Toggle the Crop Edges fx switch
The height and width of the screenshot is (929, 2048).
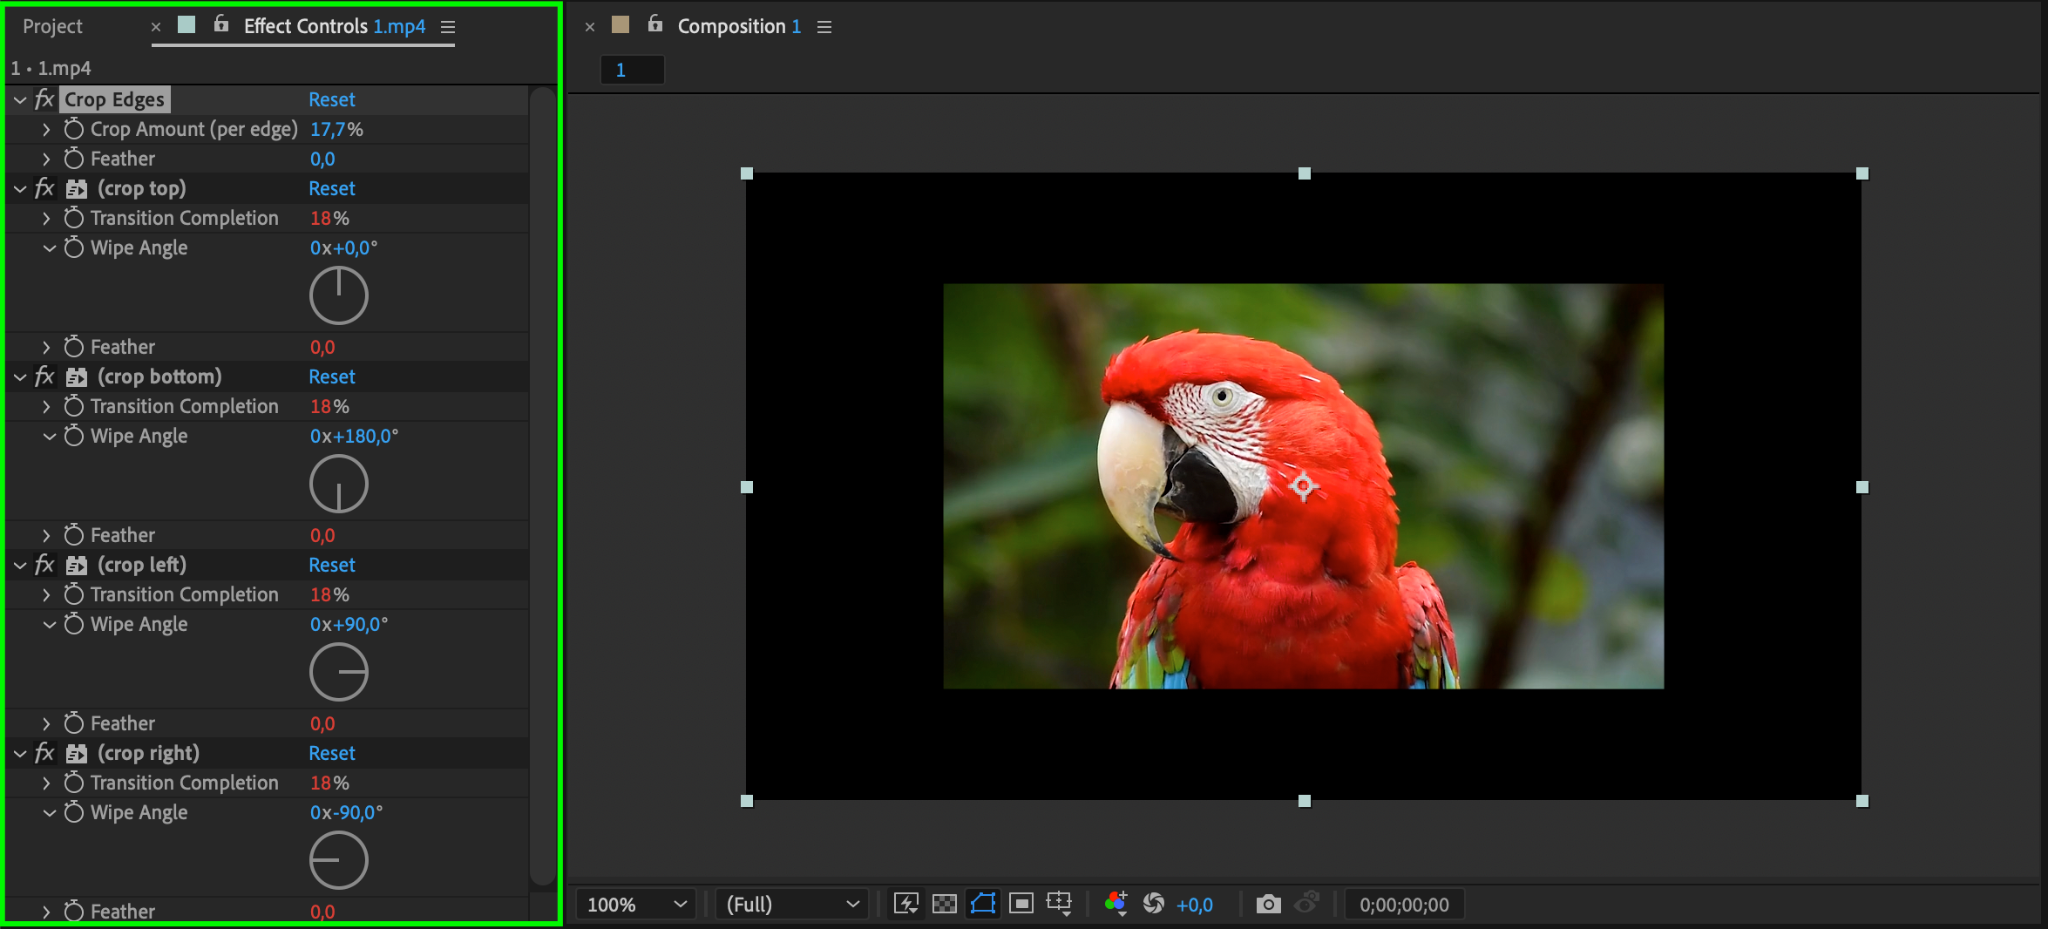click(44, 100)
